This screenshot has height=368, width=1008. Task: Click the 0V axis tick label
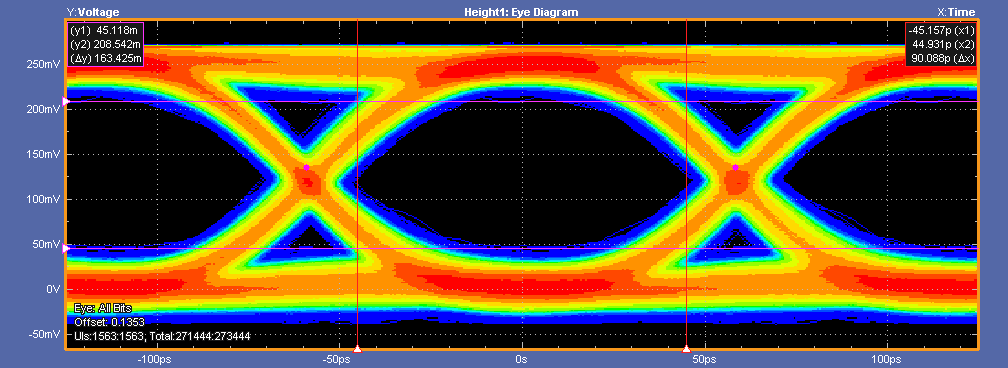click(x=53, y=290)
